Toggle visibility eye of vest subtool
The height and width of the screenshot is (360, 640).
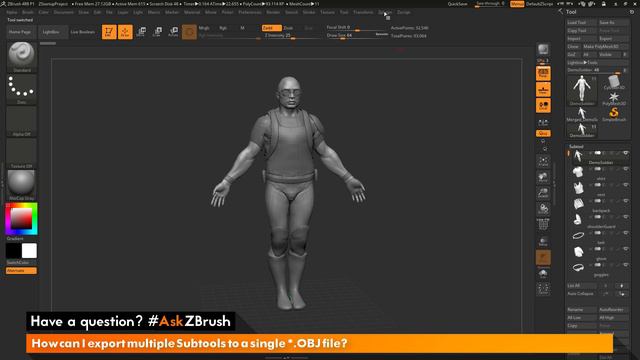pyautogui.click(x=626, y=185)
